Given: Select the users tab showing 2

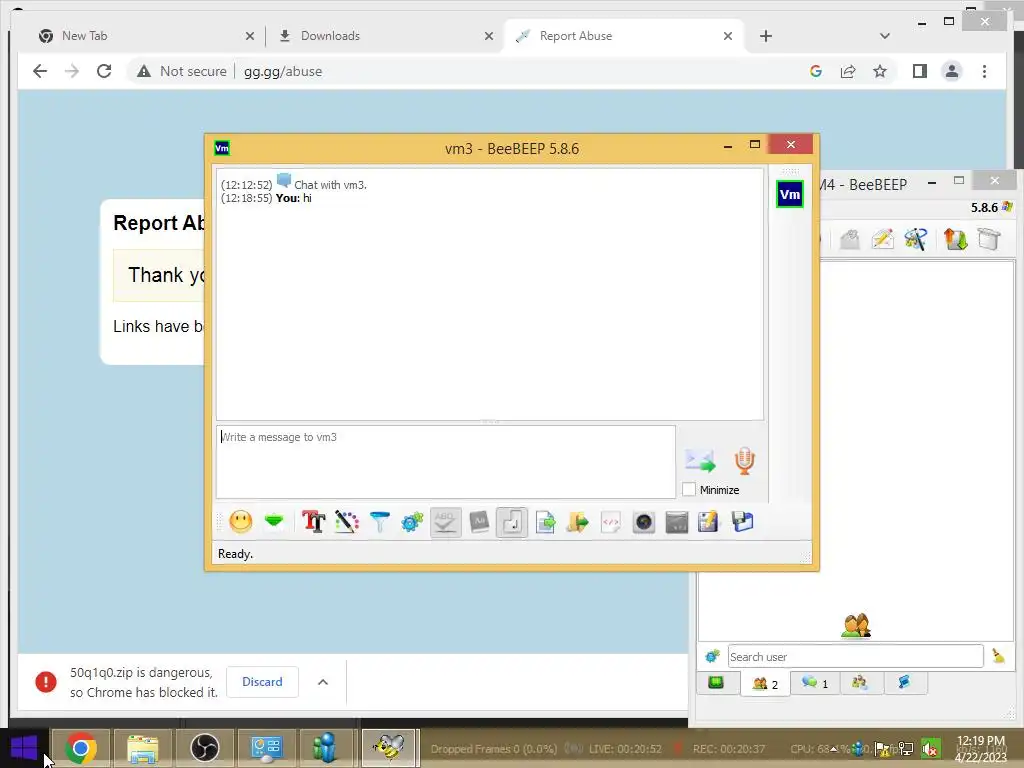Looking at the screenshot, I should click(x=765, y=684).
